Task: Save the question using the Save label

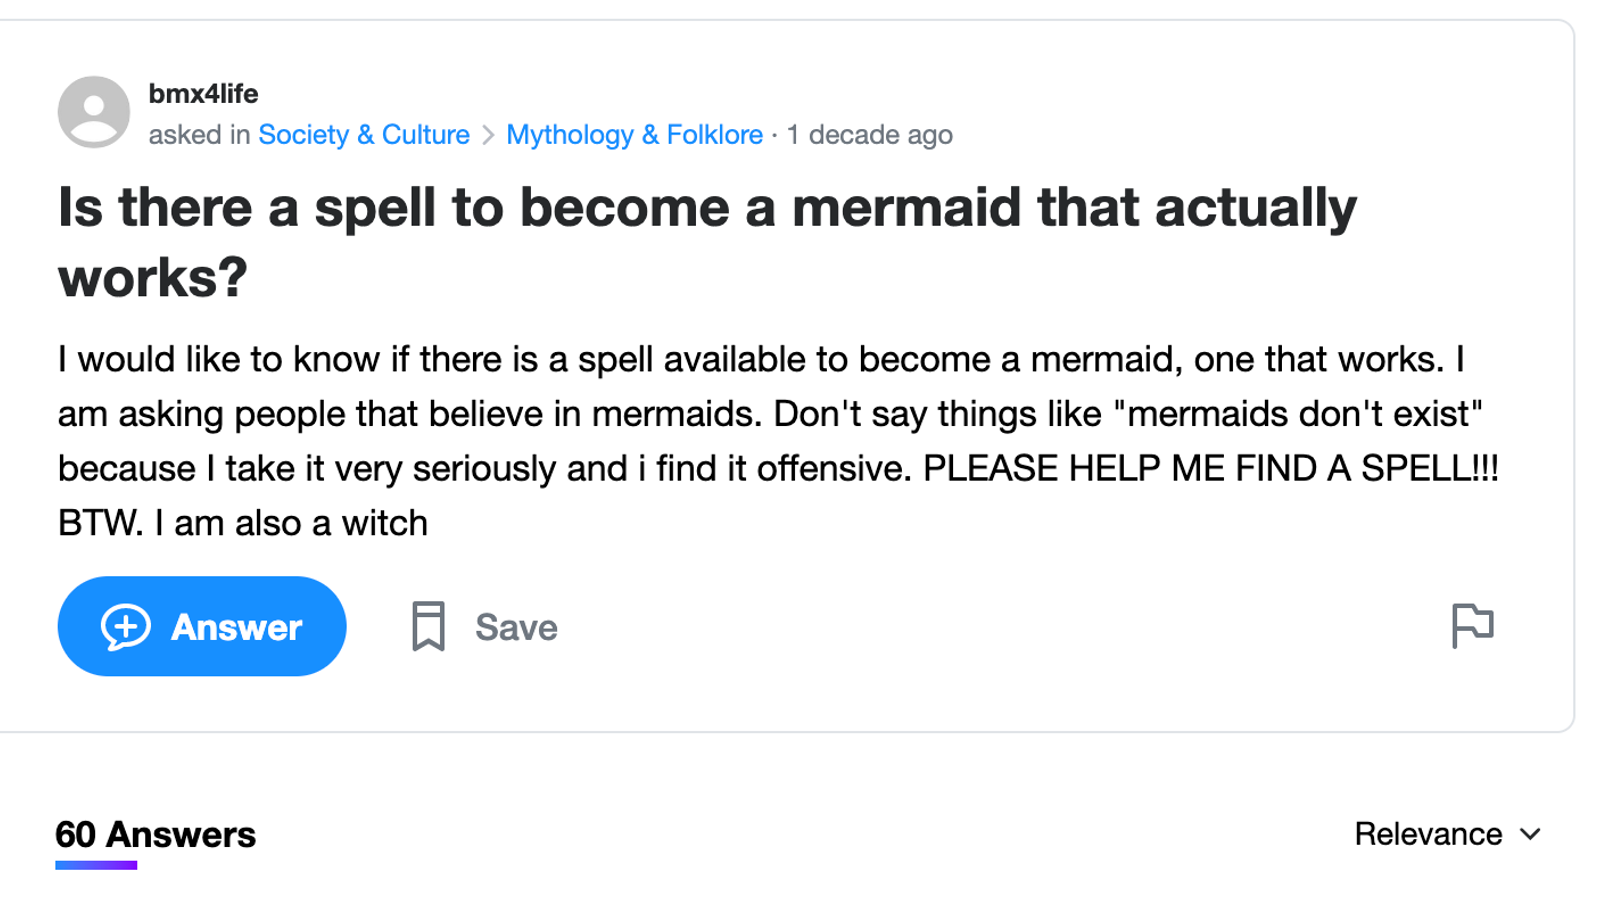Action: click(515, 627)
